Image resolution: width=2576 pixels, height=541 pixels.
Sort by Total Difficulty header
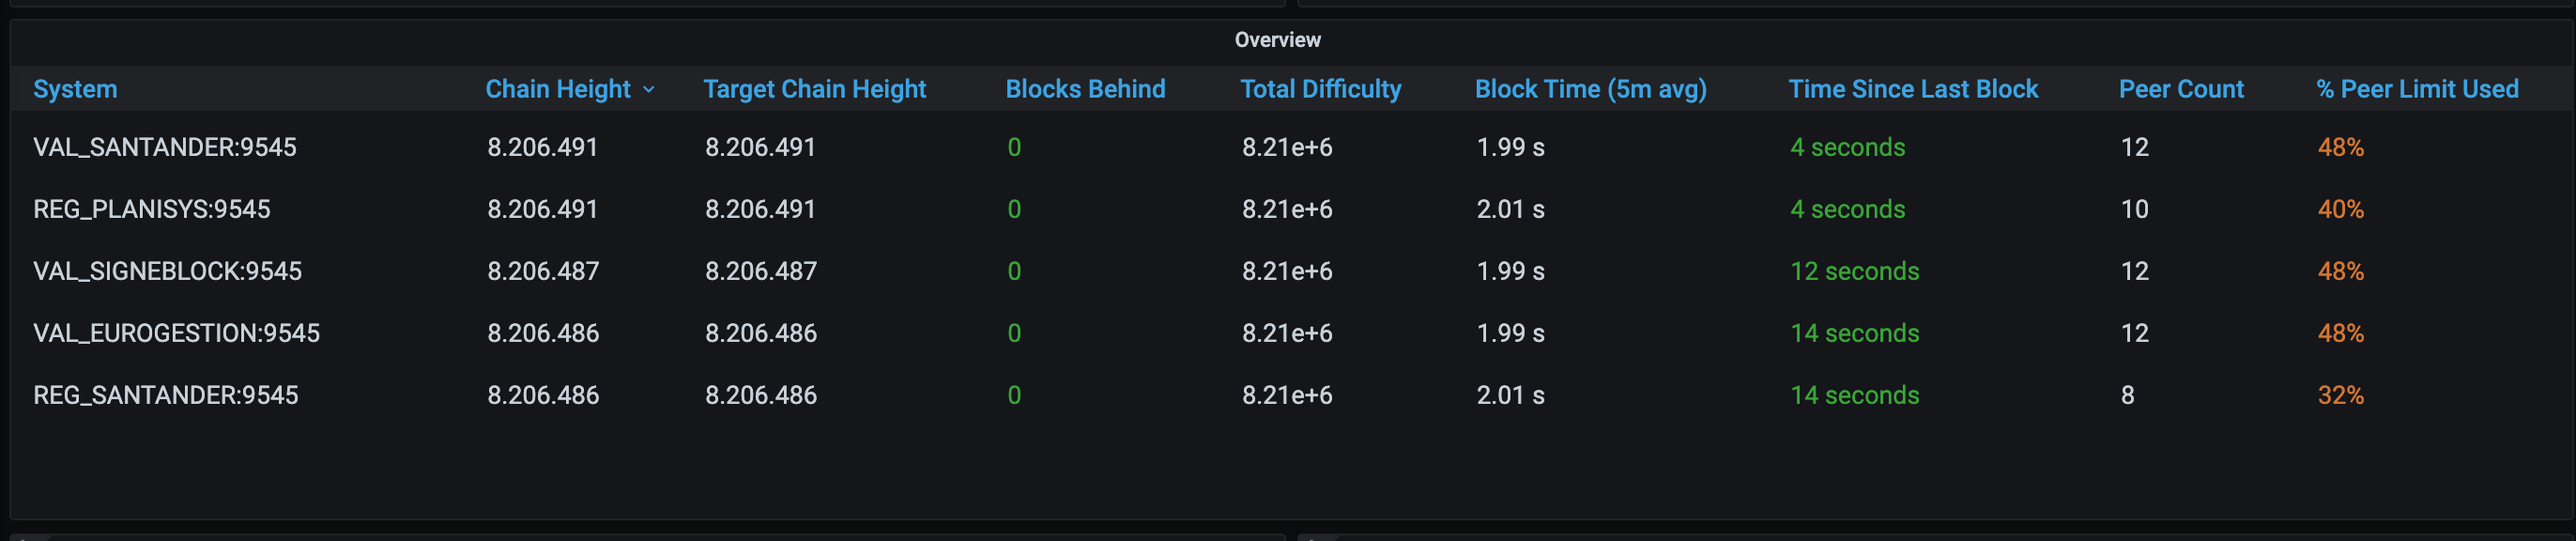coord(1320,89)
